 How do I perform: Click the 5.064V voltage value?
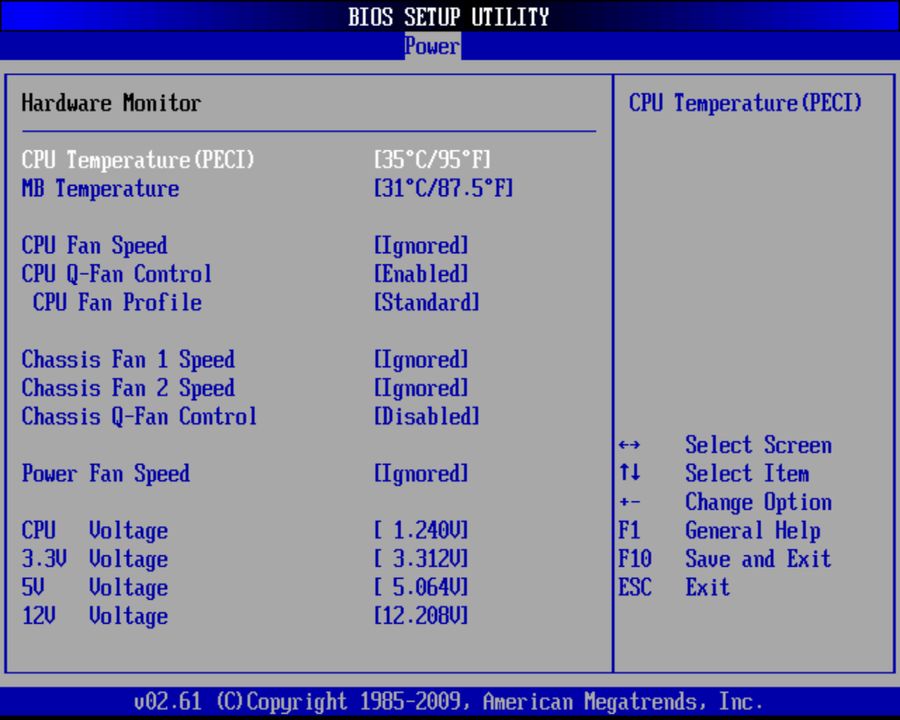click(x=421, y=587)
